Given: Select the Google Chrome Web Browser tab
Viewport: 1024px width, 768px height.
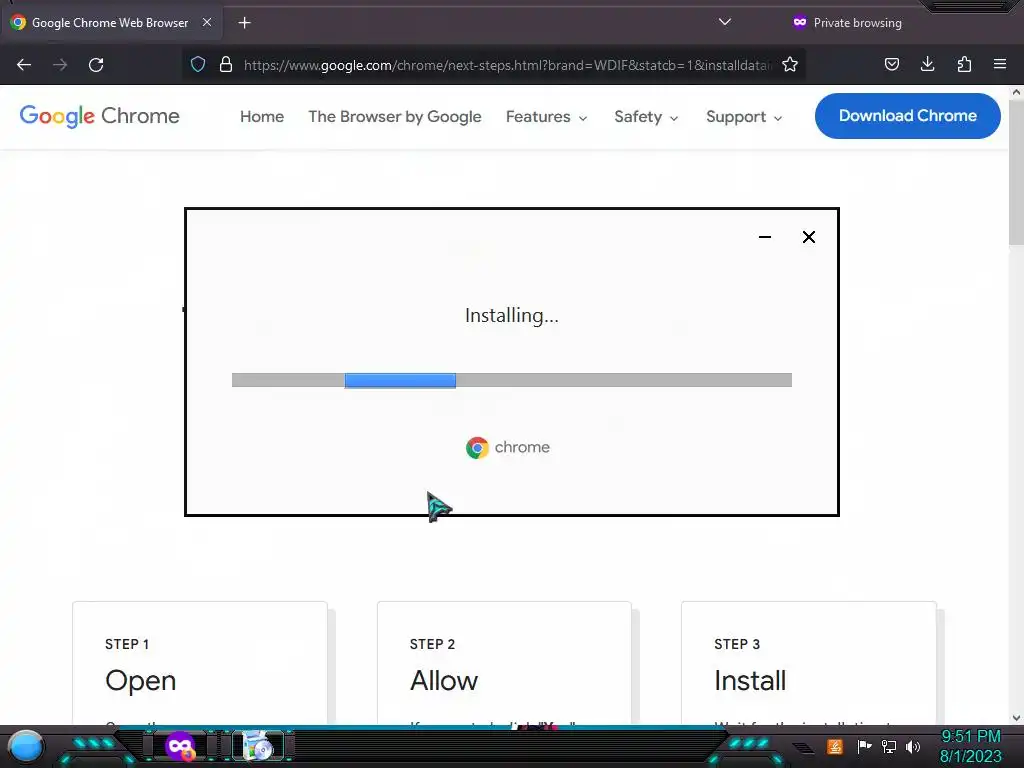Looking at the screenshot, I should tap(111, 23).
